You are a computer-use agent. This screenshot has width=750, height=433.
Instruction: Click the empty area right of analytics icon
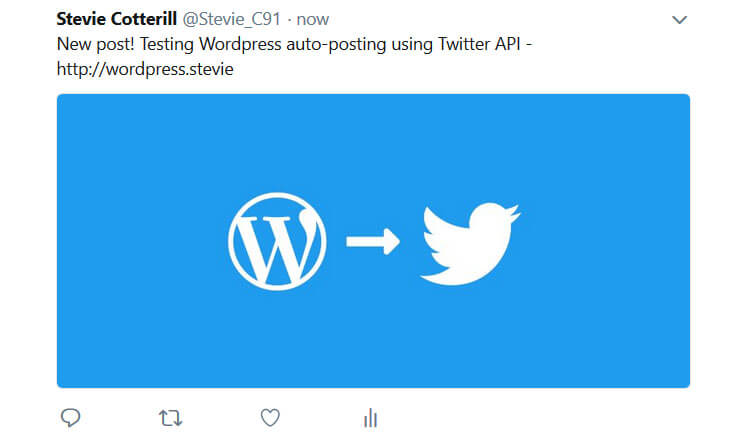pyautogui.click(x=526, y=418)
